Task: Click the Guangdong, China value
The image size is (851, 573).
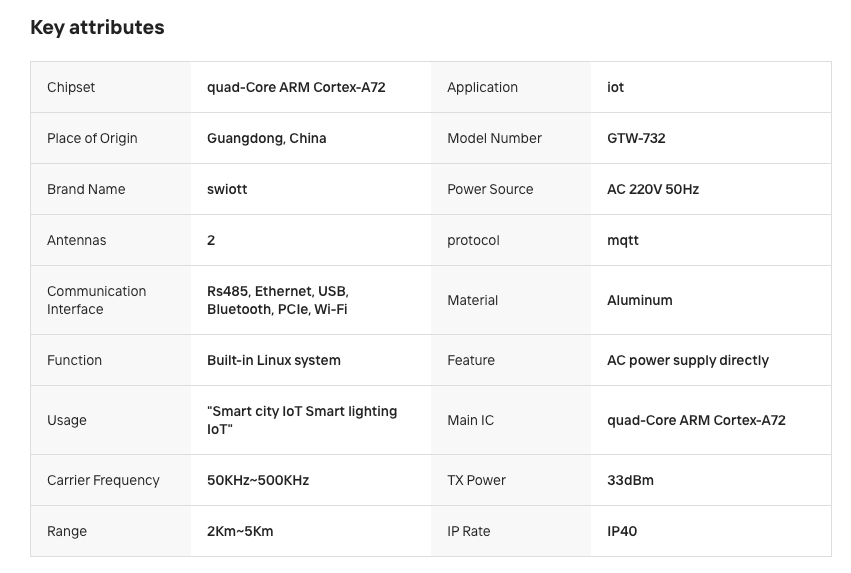Action: click(x=266, y=138)
